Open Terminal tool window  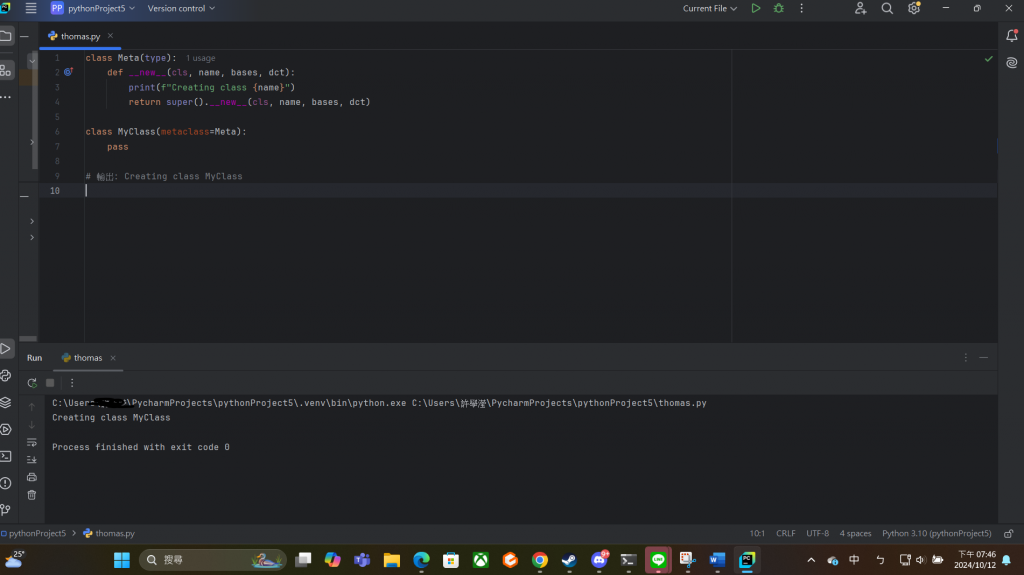tap(6, 456)
